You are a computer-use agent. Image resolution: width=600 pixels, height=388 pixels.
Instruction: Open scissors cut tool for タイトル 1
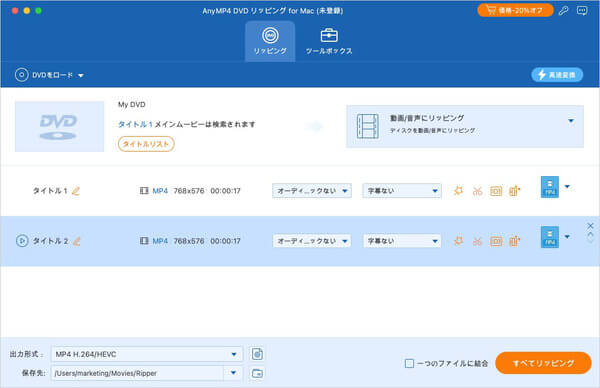[x=477, y=191]
